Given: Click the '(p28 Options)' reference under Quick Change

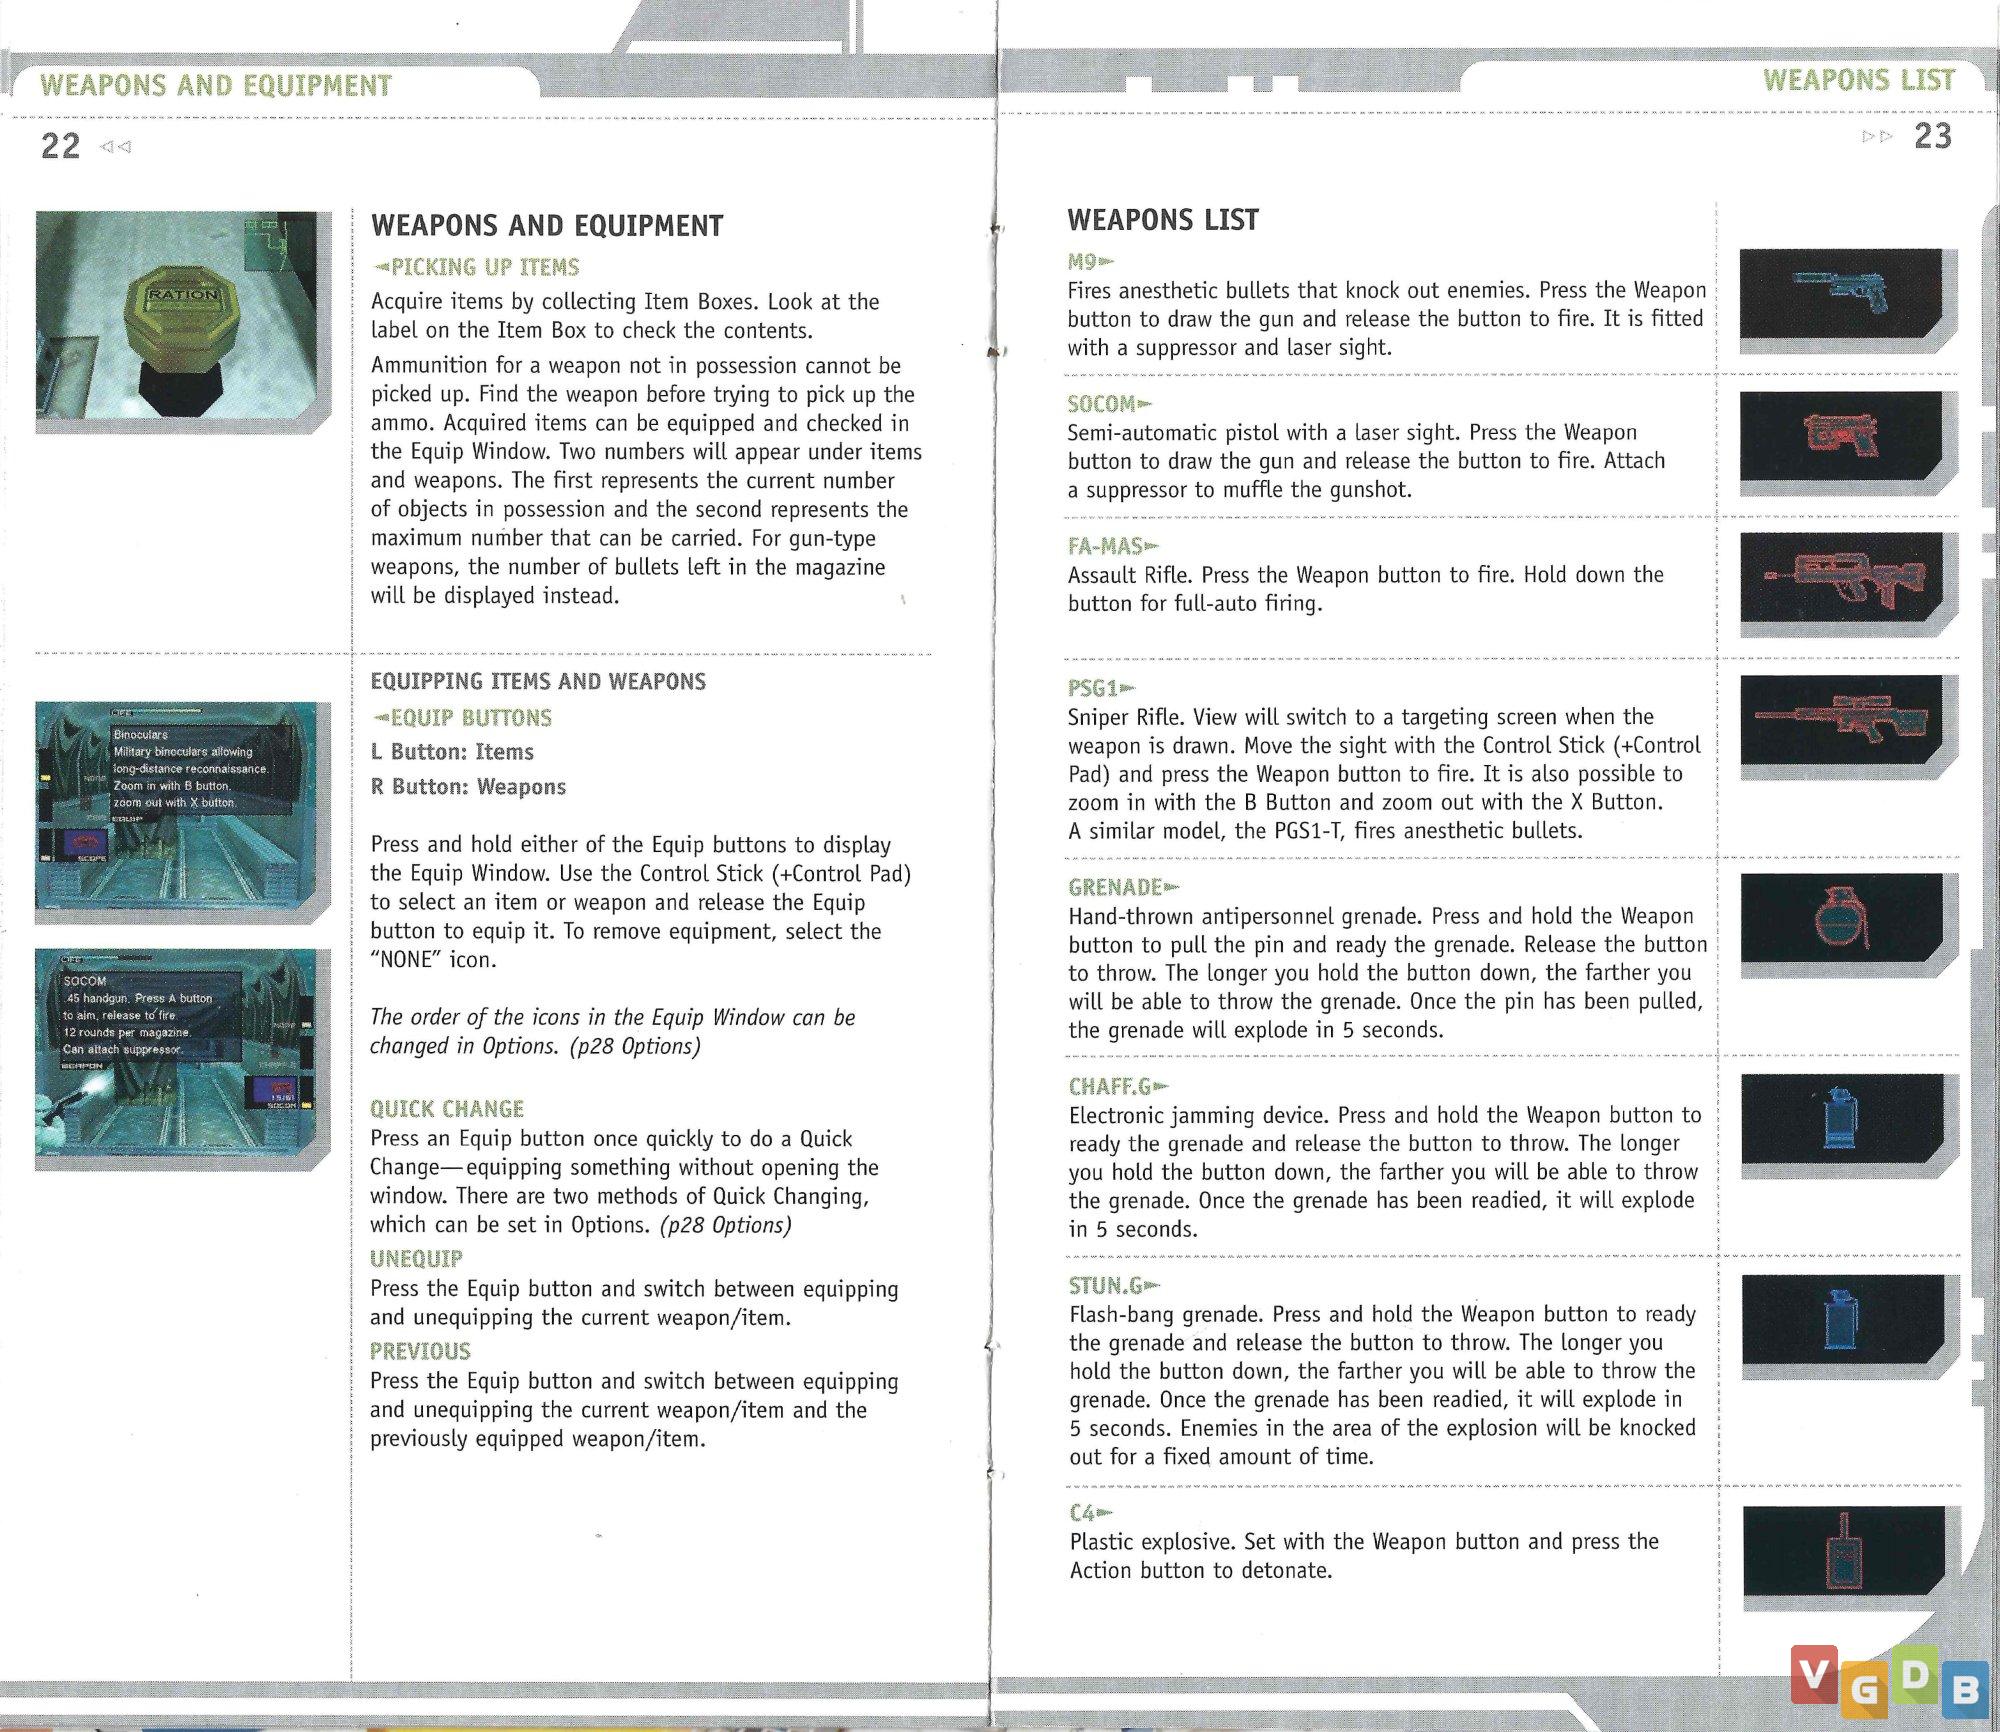Looking at the screenshot, I should pos(725,1225).
